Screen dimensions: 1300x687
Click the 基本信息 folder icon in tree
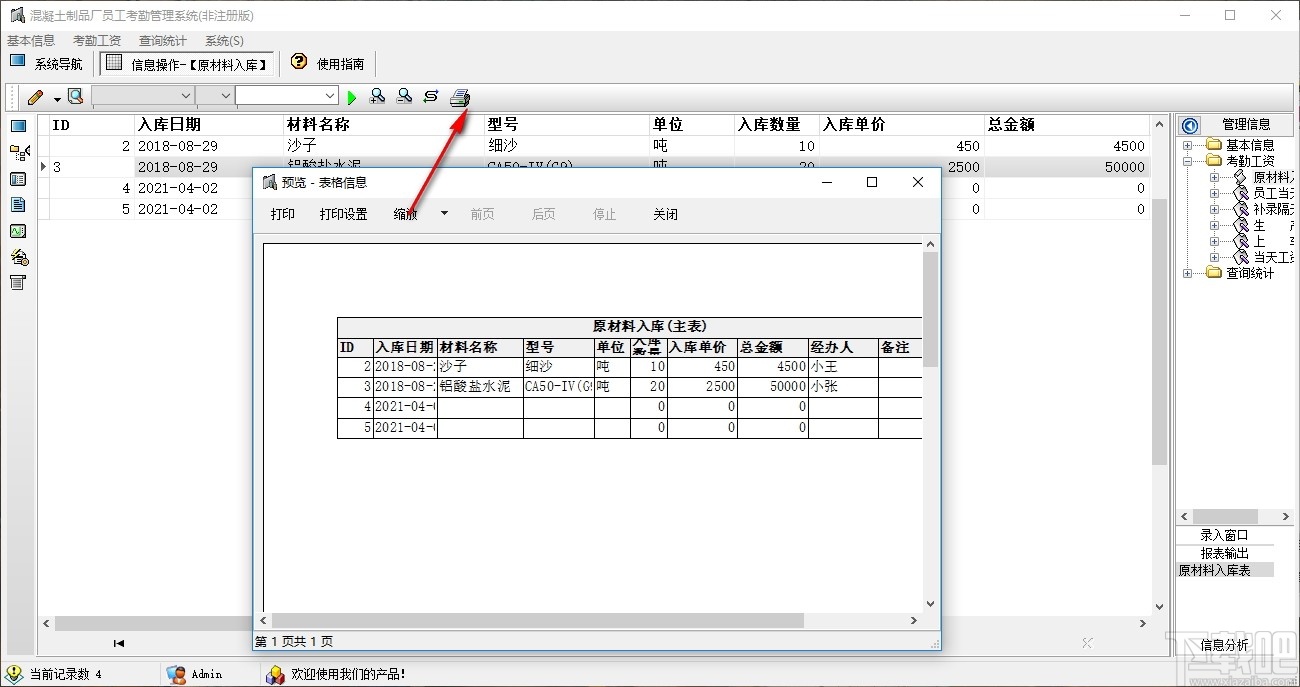pos(1214,145)
